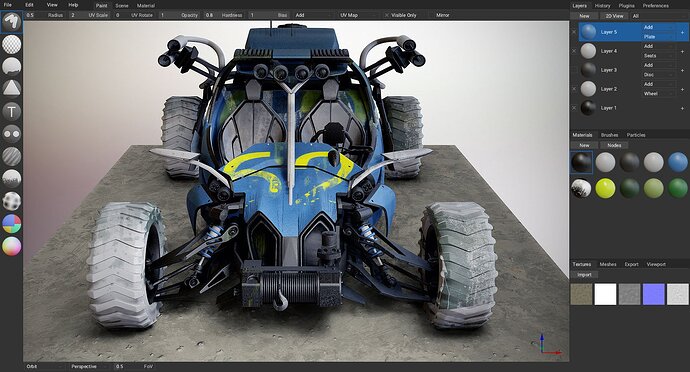Open the Disc object dropdown on Layer 3
The height and width of the screenshot is (372, 690).
point(658,74)
